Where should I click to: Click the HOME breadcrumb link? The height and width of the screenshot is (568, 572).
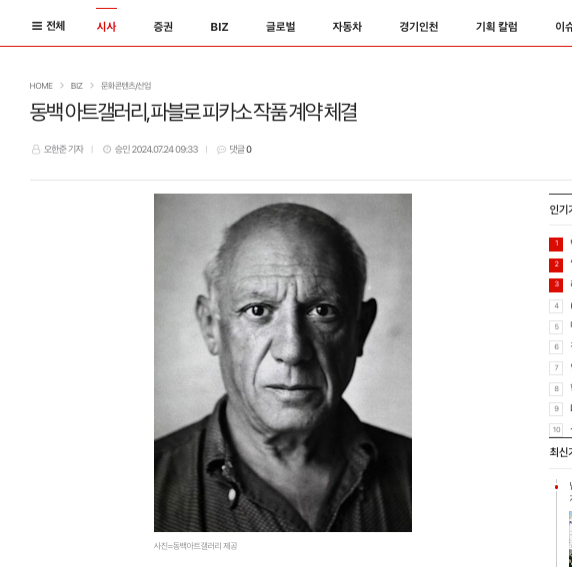tap(41, 86)
